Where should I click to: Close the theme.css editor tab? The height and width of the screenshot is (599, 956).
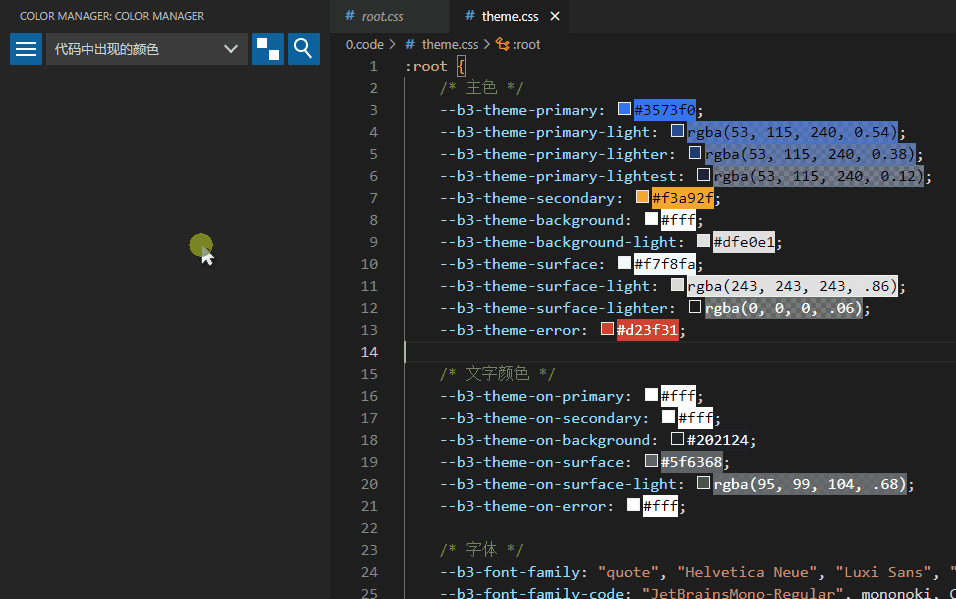coord(555,17)
